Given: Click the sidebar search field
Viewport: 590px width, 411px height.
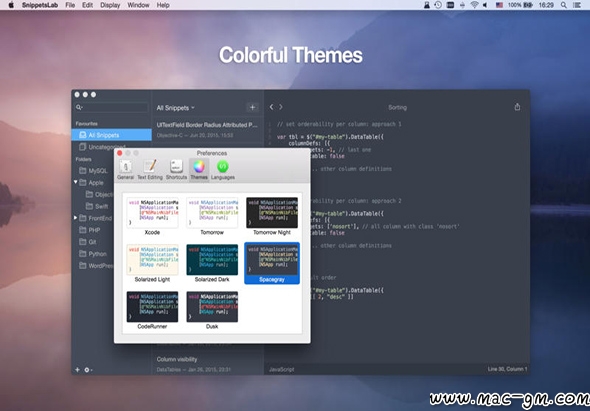Looking at the screenshot, I should (112, 107).
